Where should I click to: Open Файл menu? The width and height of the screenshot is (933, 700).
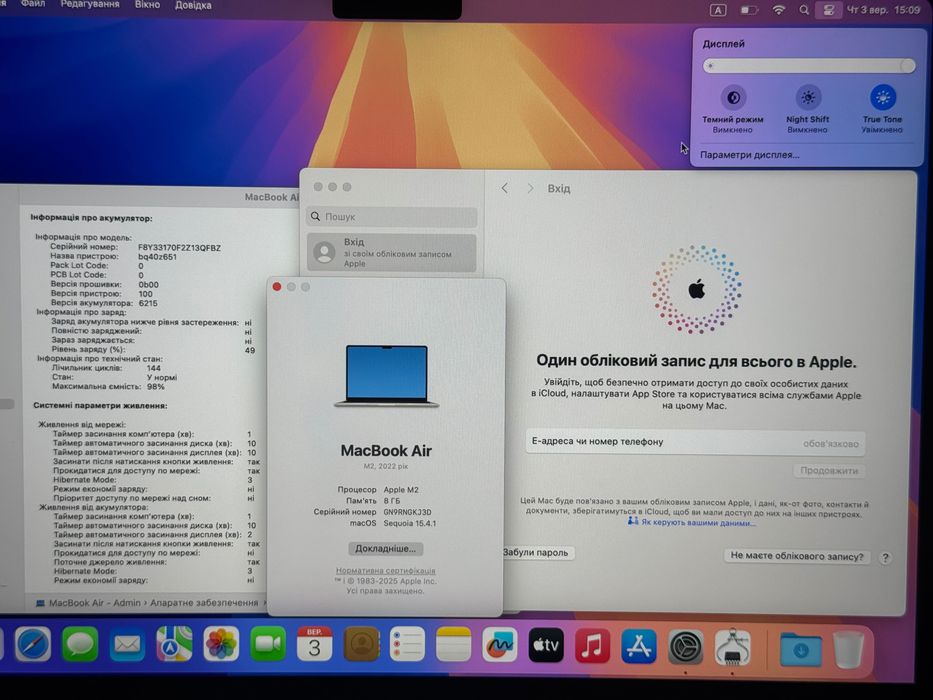(33, 5)
